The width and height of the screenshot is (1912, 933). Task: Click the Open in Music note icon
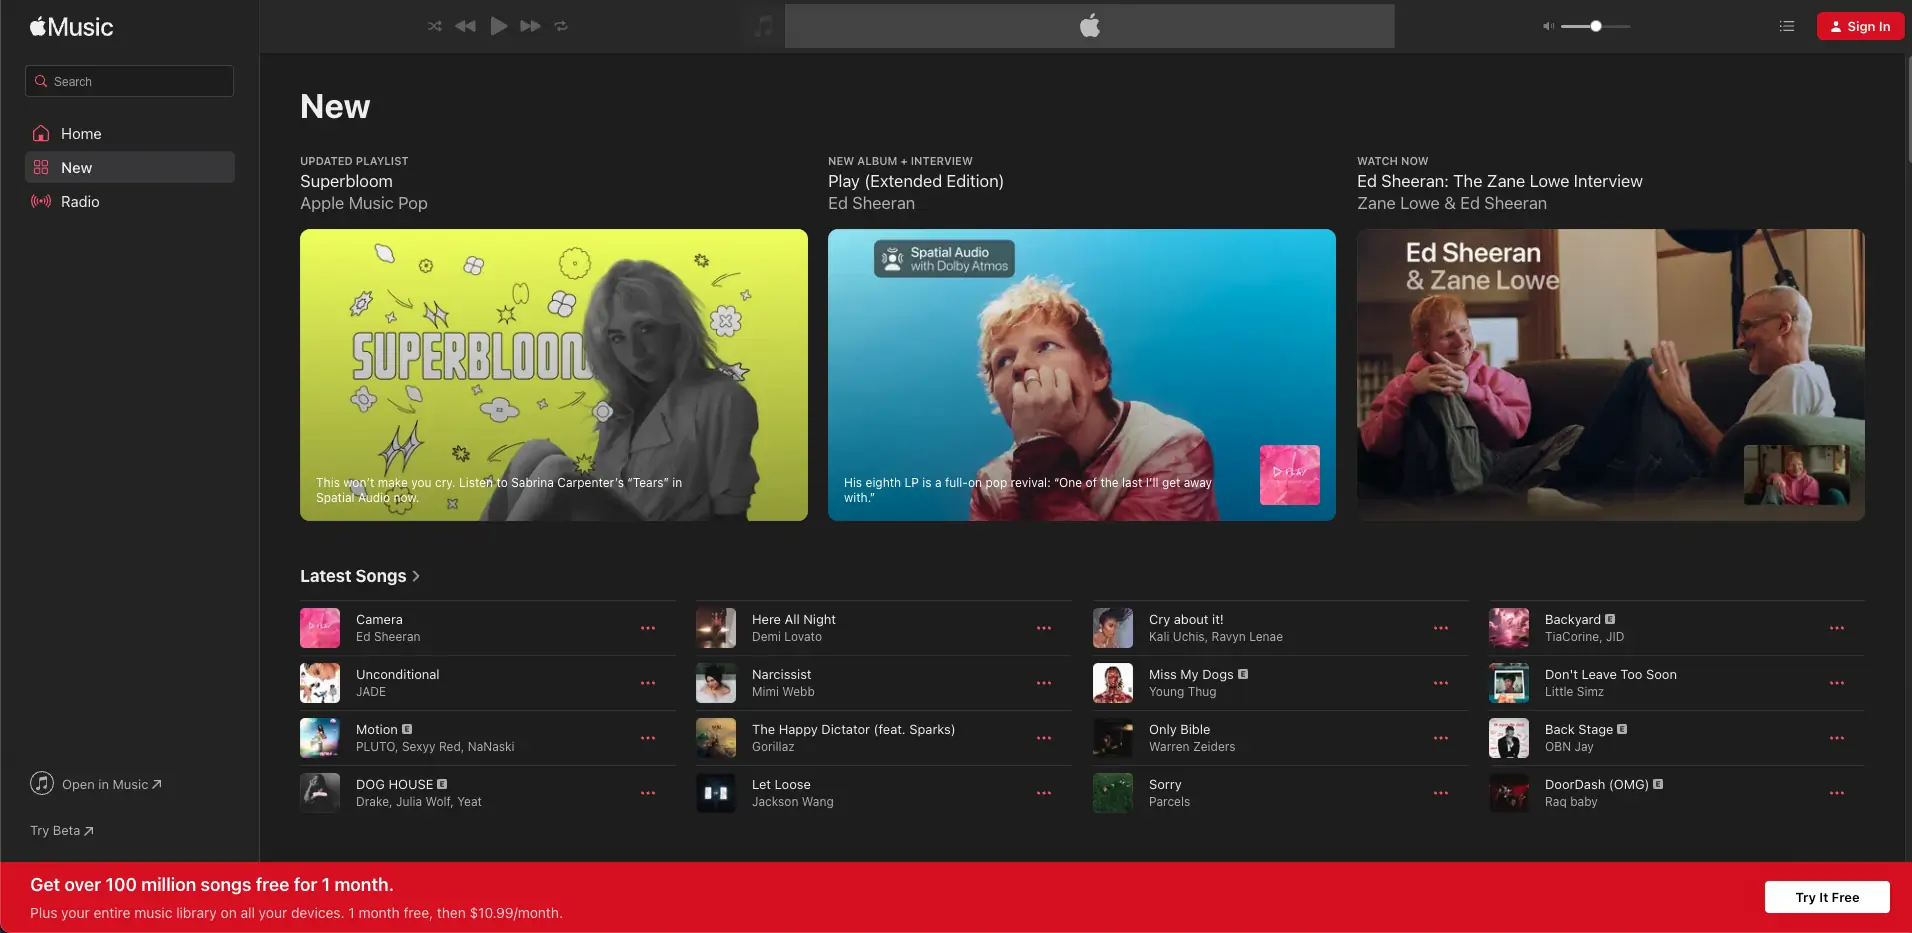42,784
